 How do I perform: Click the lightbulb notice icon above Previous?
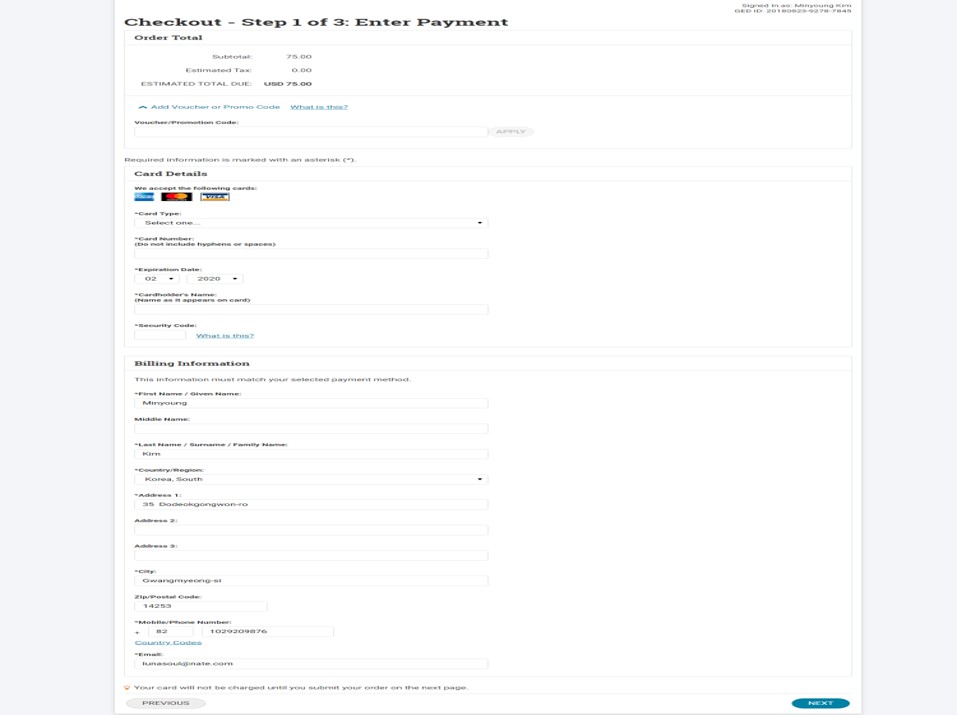point(127,688)
